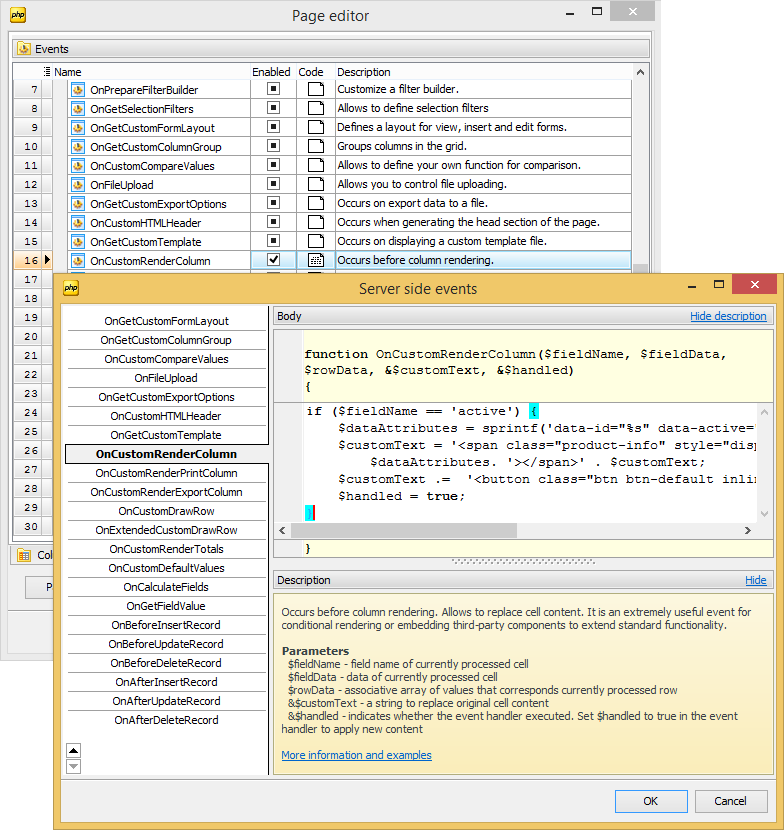Click the column chooser icon beside Name

tap(47, 72)
